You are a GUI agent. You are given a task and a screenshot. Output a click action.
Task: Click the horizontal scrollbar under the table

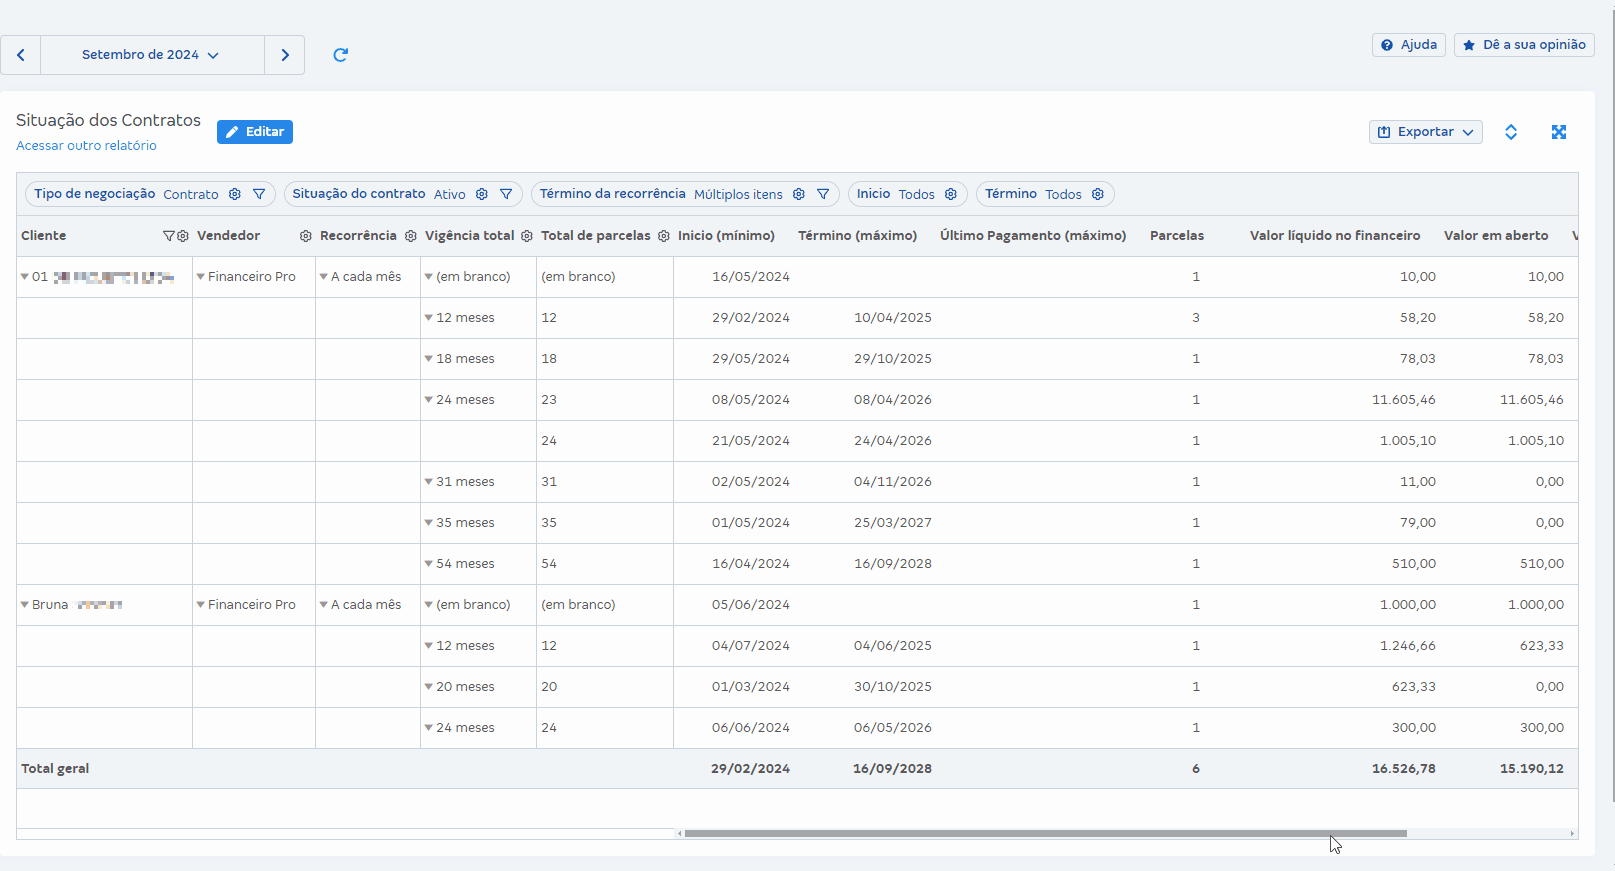point(1045,833)
